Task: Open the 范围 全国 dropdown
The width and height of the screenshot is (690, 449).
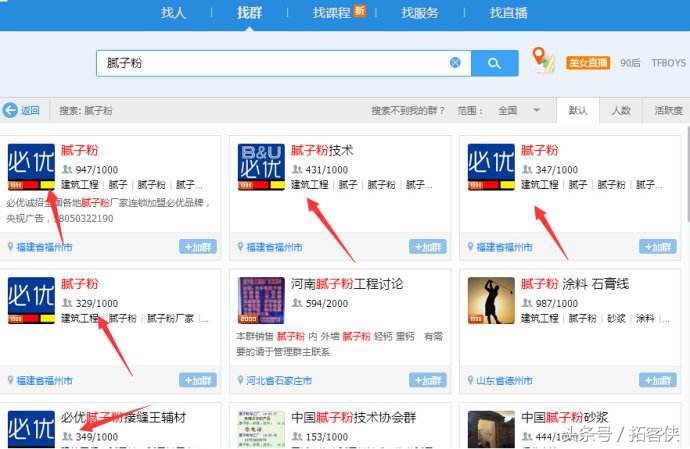Action: (518, 110)
